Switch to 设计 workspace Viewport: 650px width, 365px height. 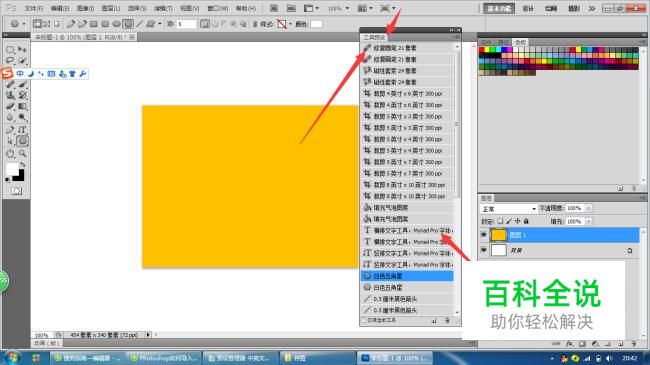tap(528, 8)
